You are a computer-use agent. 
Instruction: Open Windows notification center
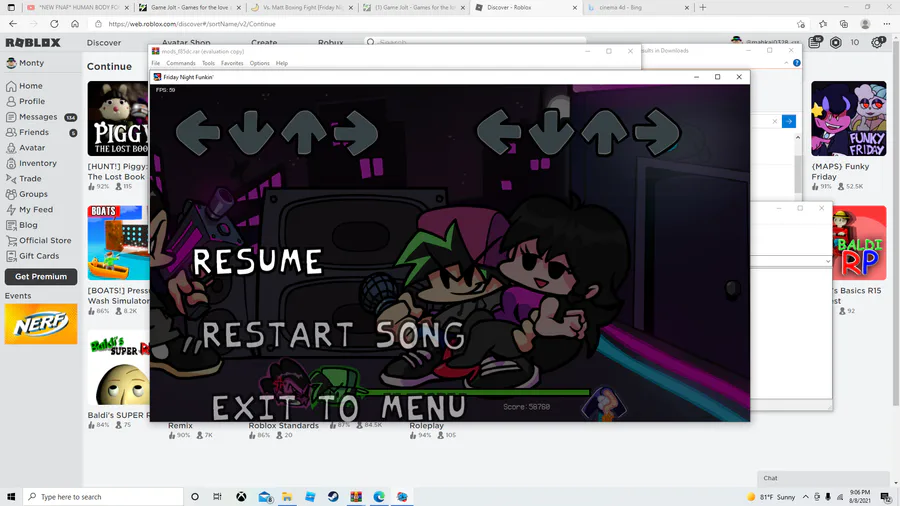[x=886, y=497]
